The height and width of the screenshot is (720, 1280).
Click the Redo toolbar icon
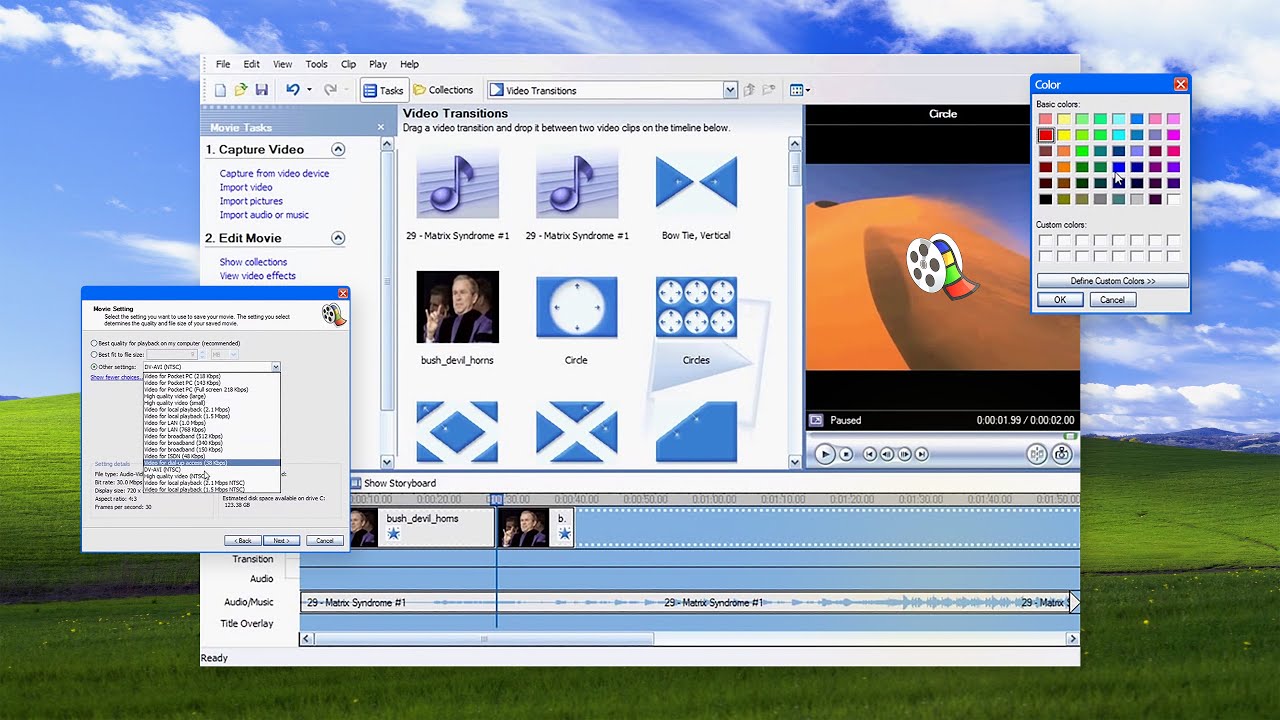pyautogui.click(x=330, y=90)
